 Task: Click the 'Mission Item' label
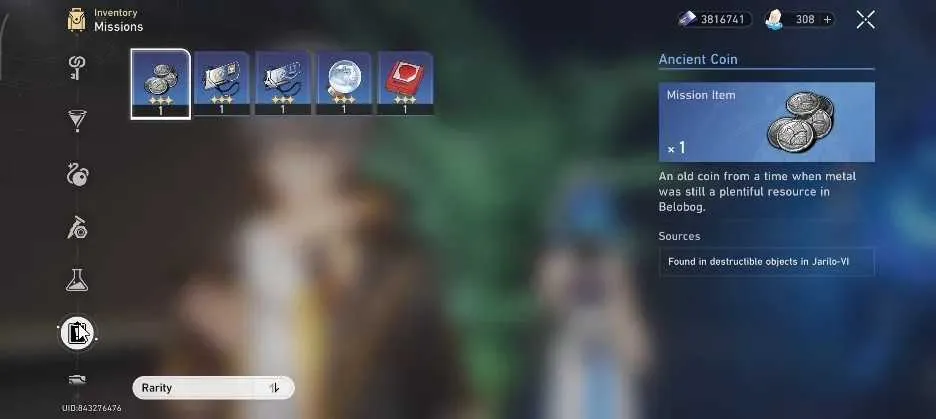[x=701, y=95]
